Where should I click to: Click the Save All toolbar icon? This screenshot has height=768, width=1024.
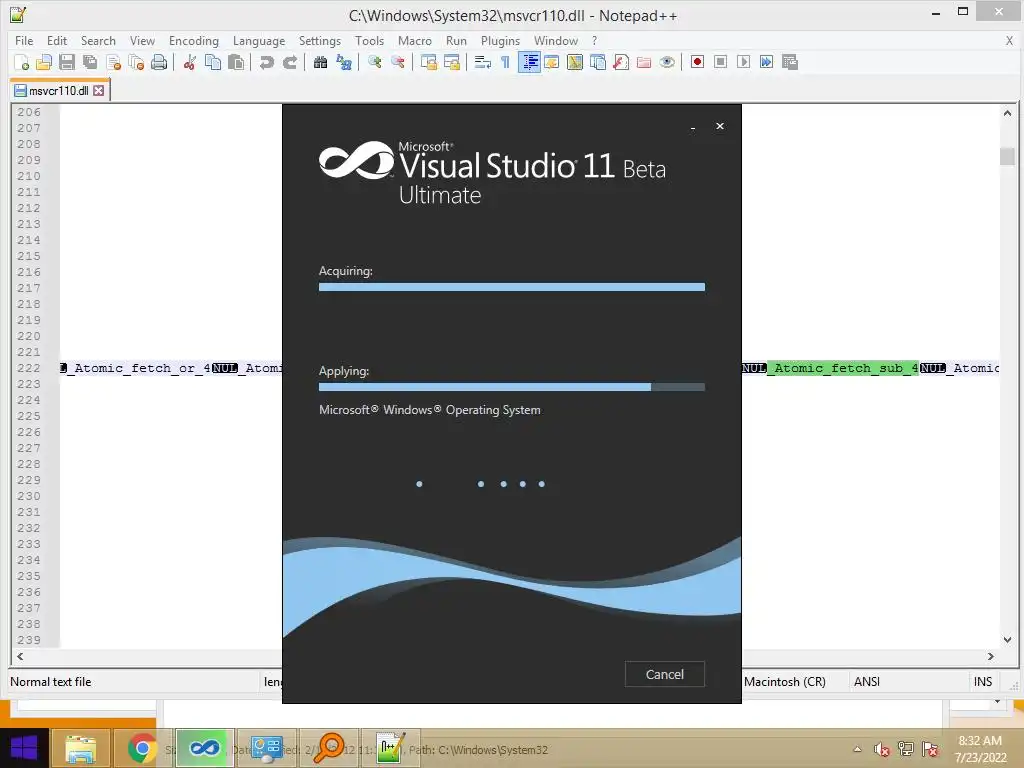coord(90,63)
